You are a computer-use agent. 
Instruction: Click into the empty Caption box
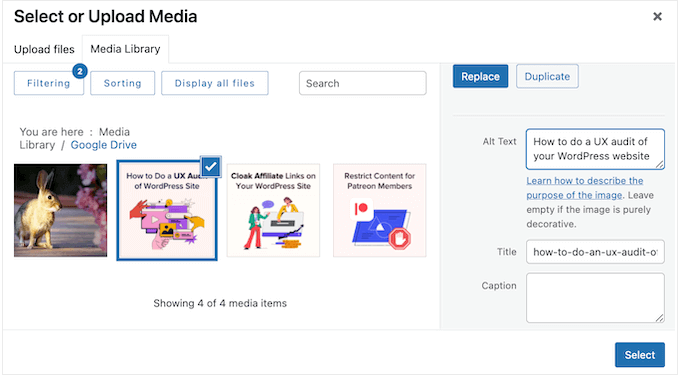tap(595, 298)
